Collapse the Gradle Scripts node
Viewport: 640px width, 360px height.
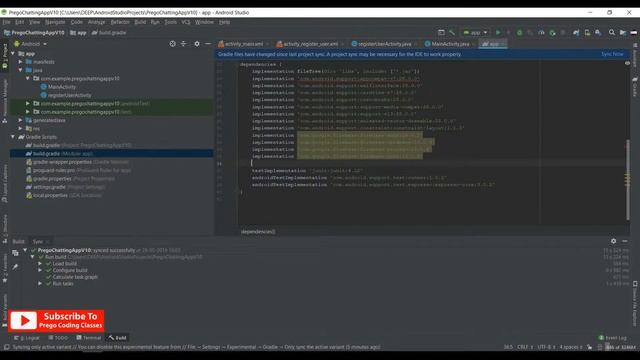click(x=13, y=137)
